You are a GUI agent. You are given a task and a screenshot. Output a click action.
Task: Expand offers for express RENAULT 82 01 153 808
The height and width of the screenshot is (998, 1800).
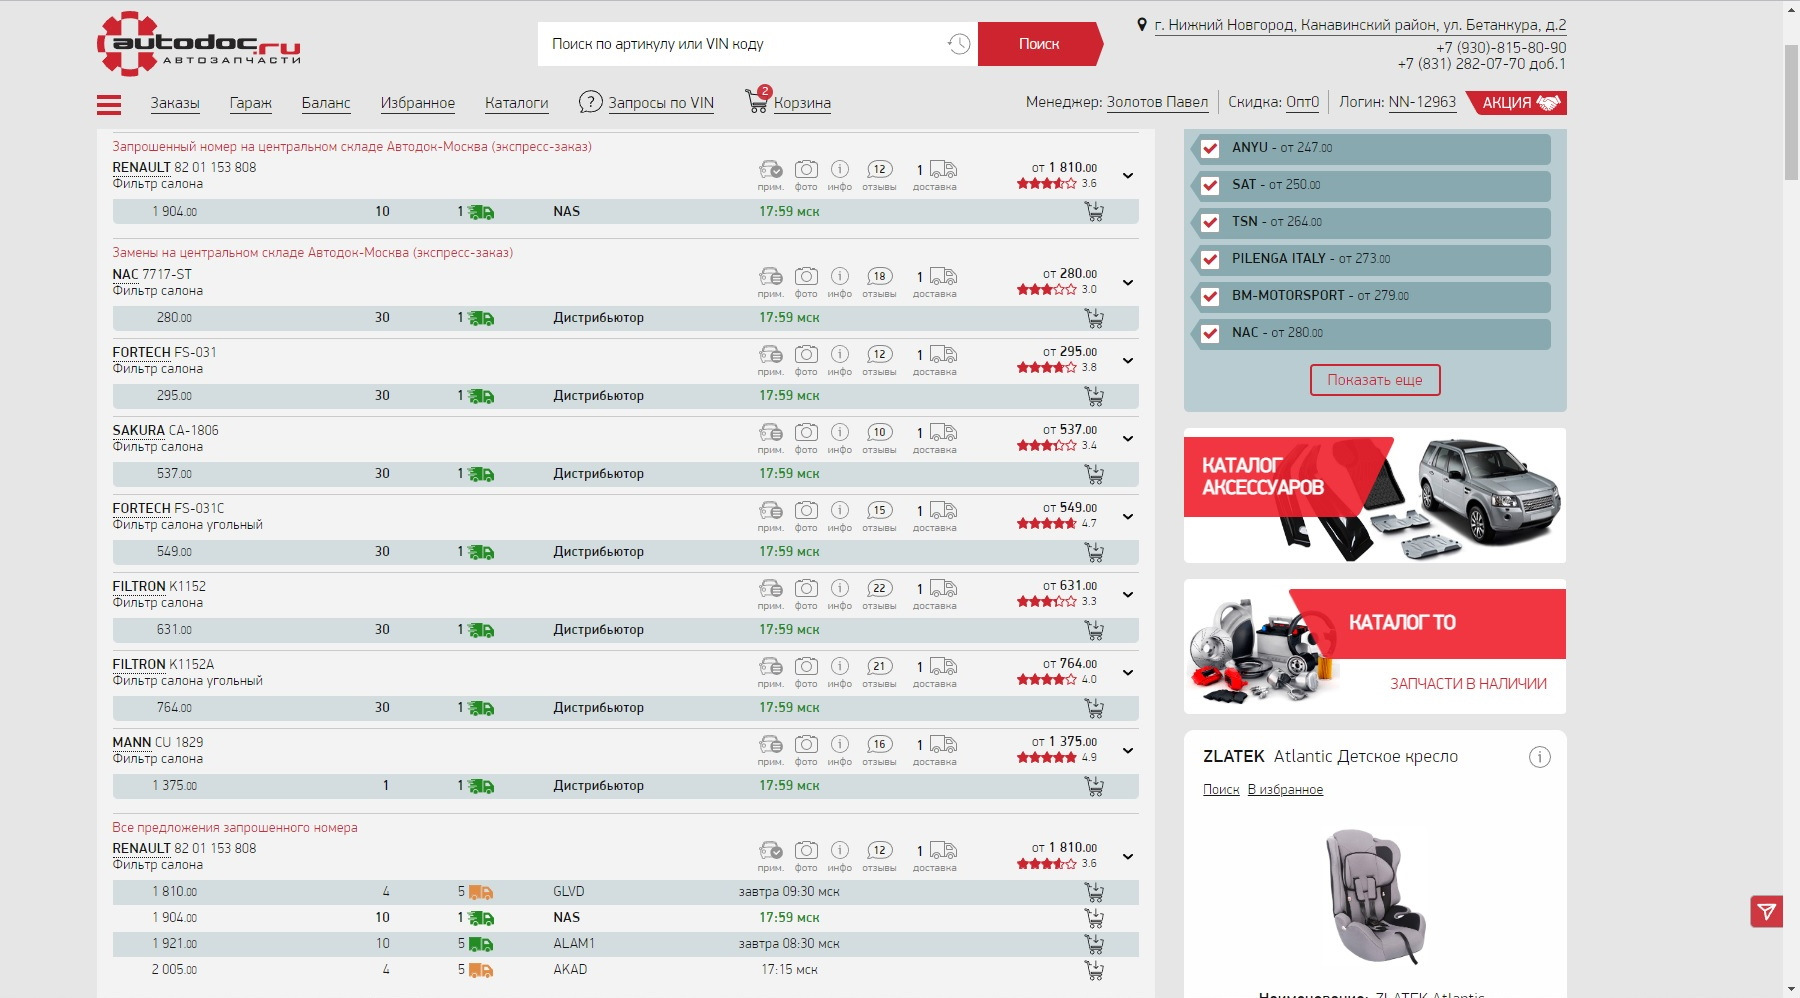(1128, 176)
